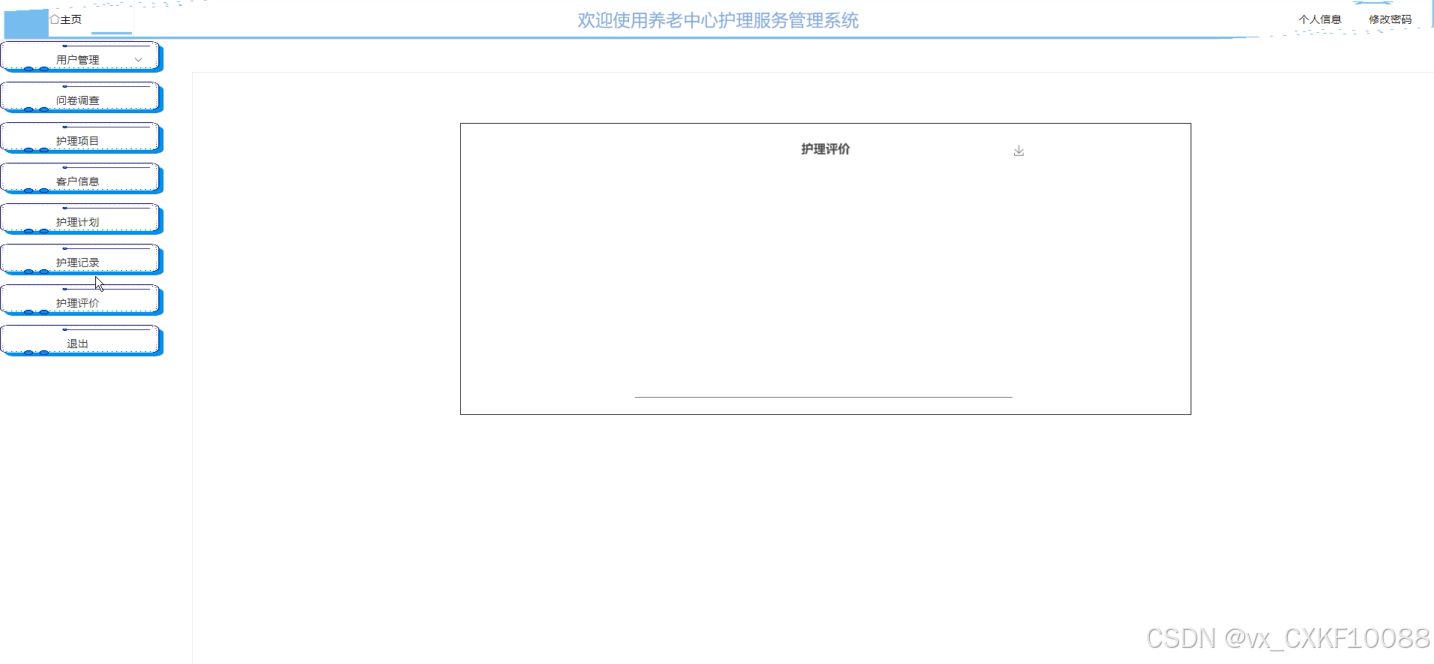Click the home icon beside 主页
The width and height of the screenshot is (1434, 664).
[x=54, y=19]
